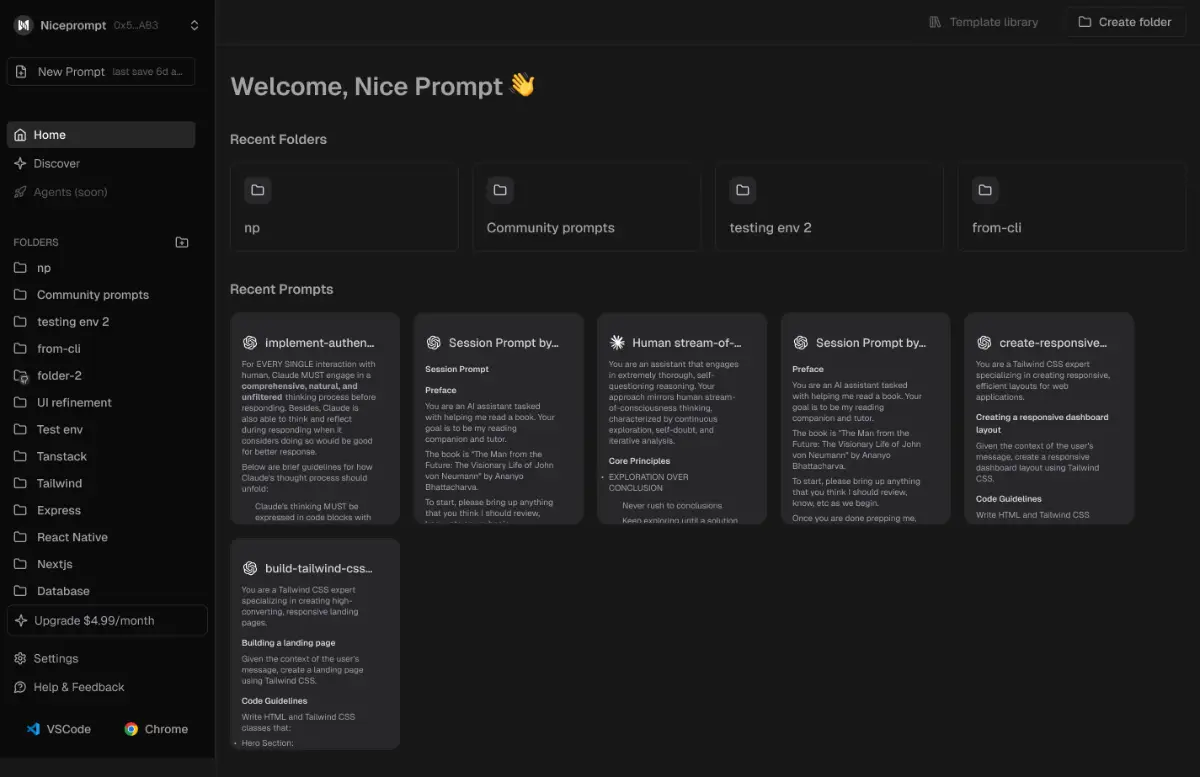The image size is (1200, 777).
Task: Click the Create folder button
Action: (1125, 22)
